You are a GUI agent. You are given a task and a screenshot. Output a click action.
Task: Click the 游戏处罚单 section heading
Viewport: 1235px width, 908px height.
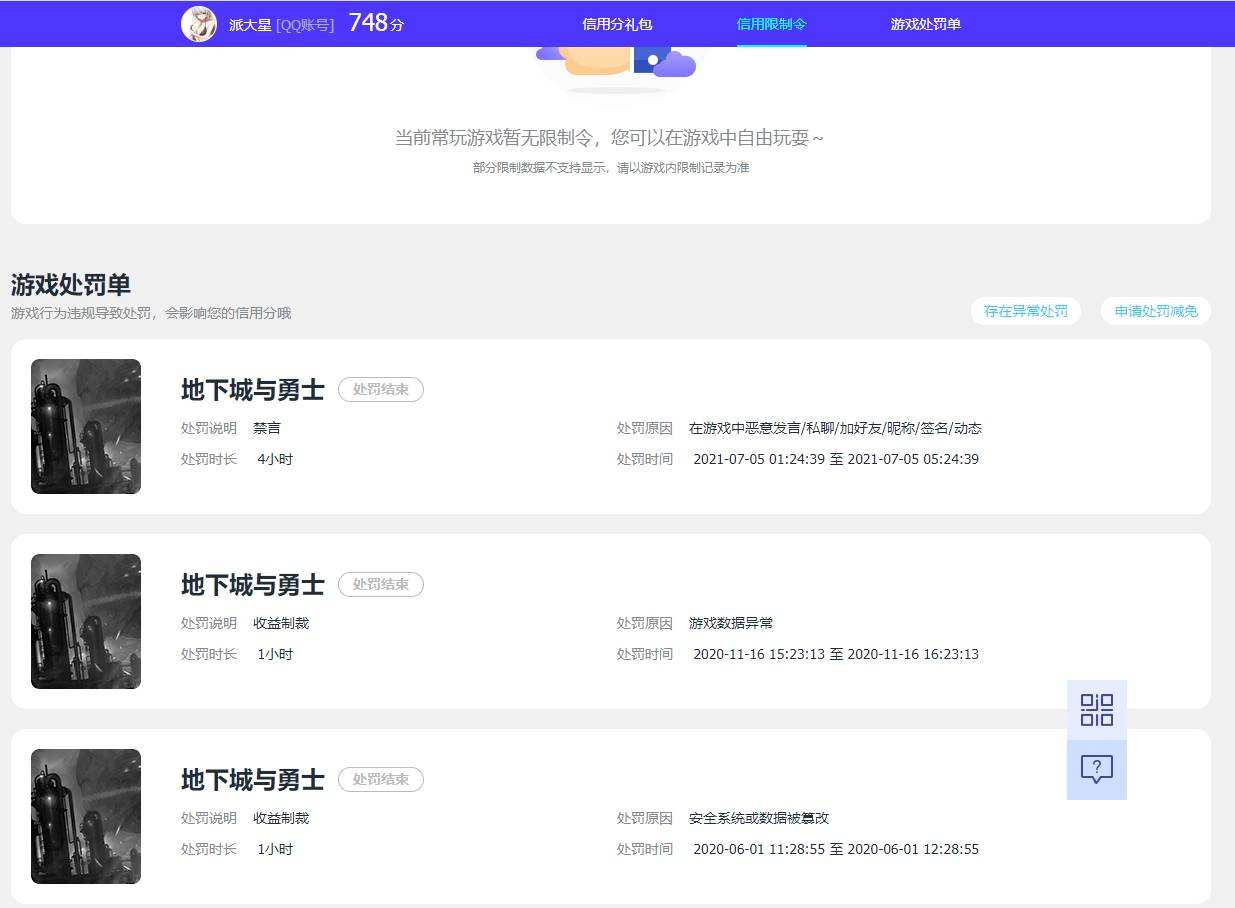[x=71, y=284]
